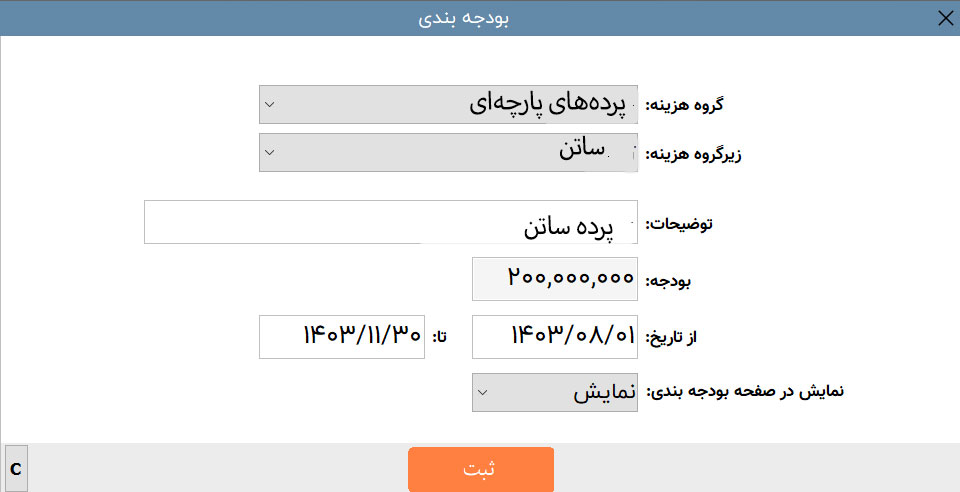
Task: Click the نمایش در صفحه بودجه بندی label
Action: [x=745, y=391]
